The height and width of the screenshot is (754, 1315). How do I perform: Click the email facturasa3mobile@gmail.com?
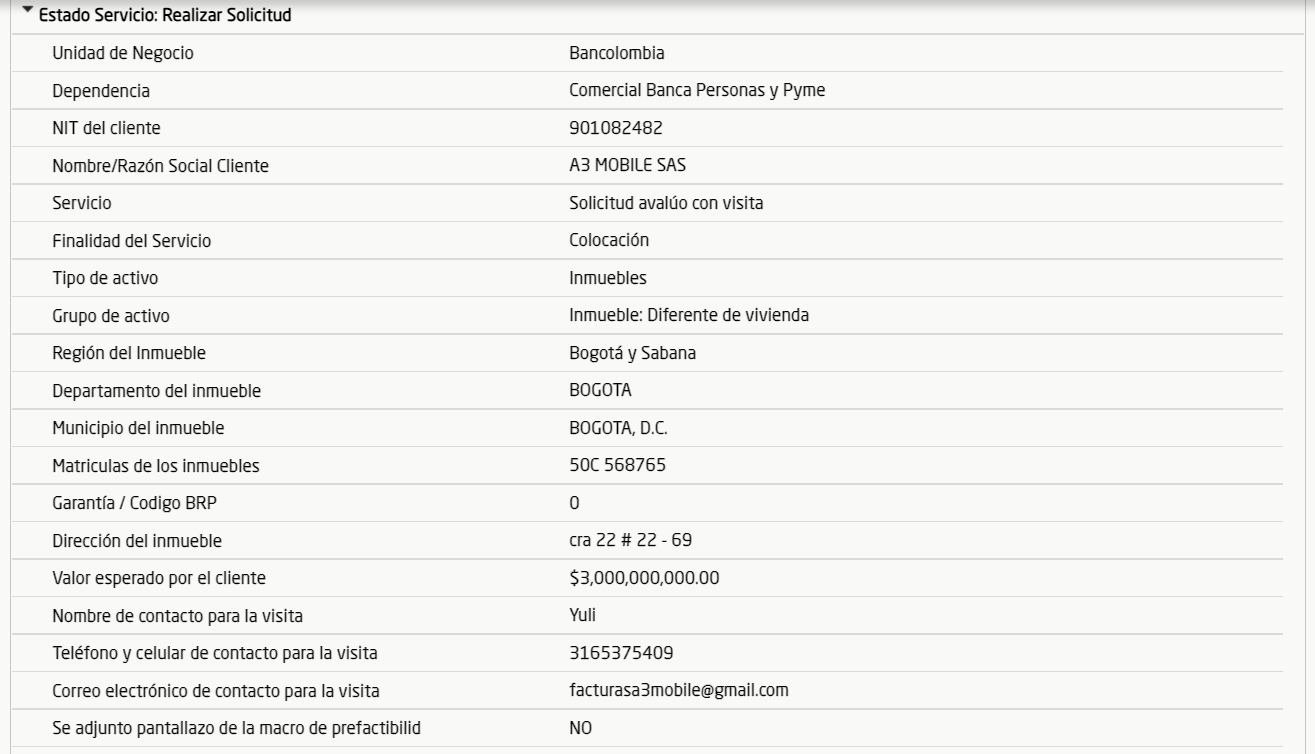click(678, 690)
